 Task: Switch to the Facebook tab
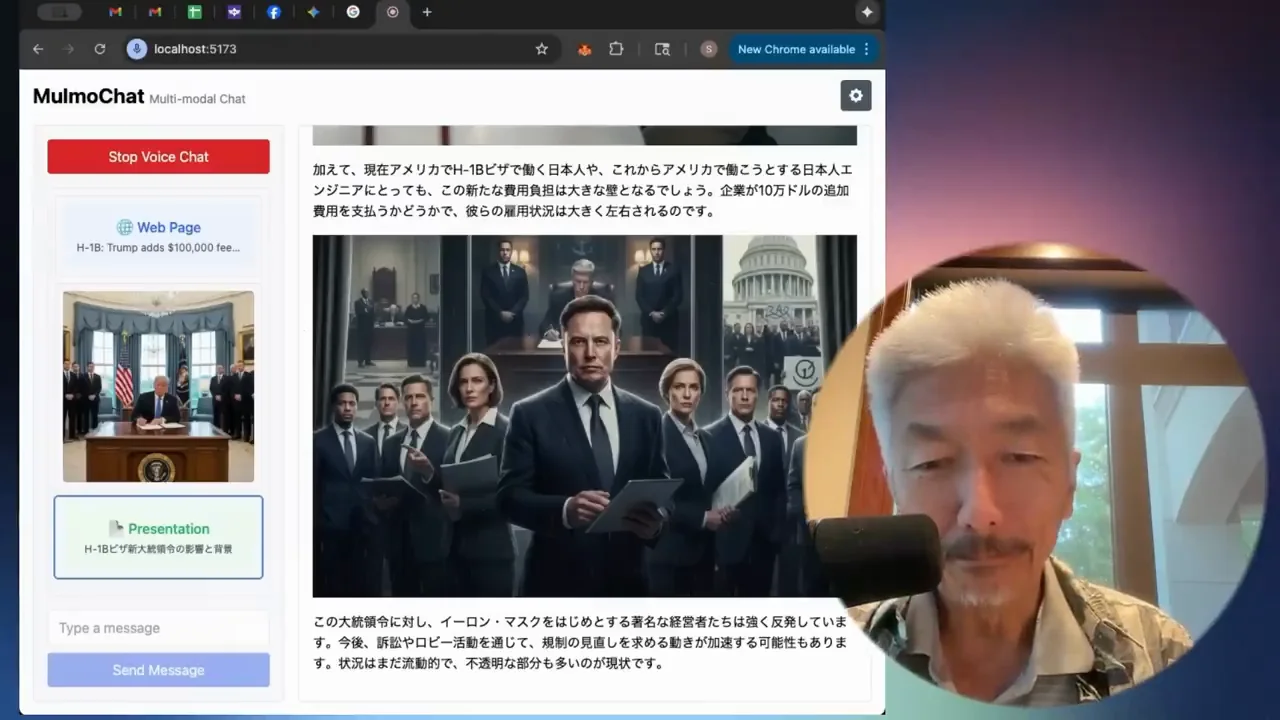click(x=273, y=12)
